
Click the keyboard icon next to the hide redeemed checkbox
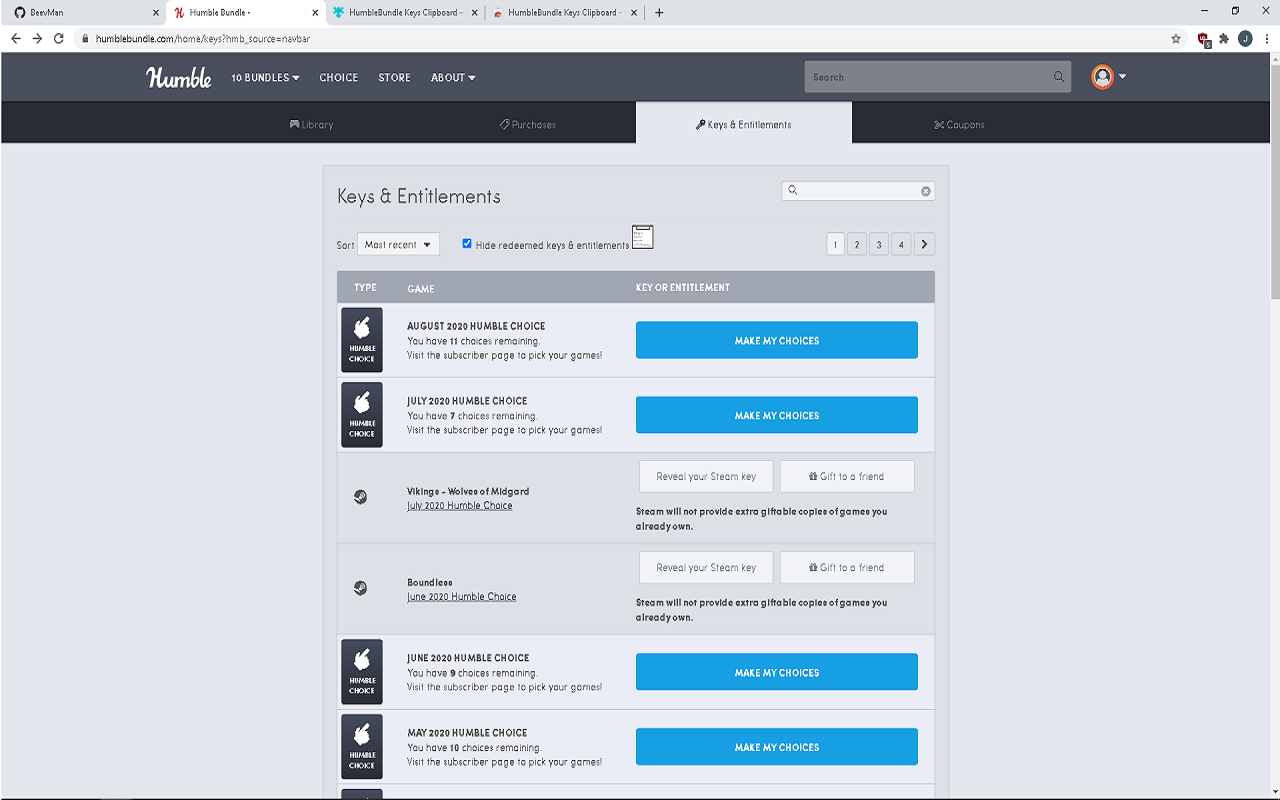coord(642,237)
